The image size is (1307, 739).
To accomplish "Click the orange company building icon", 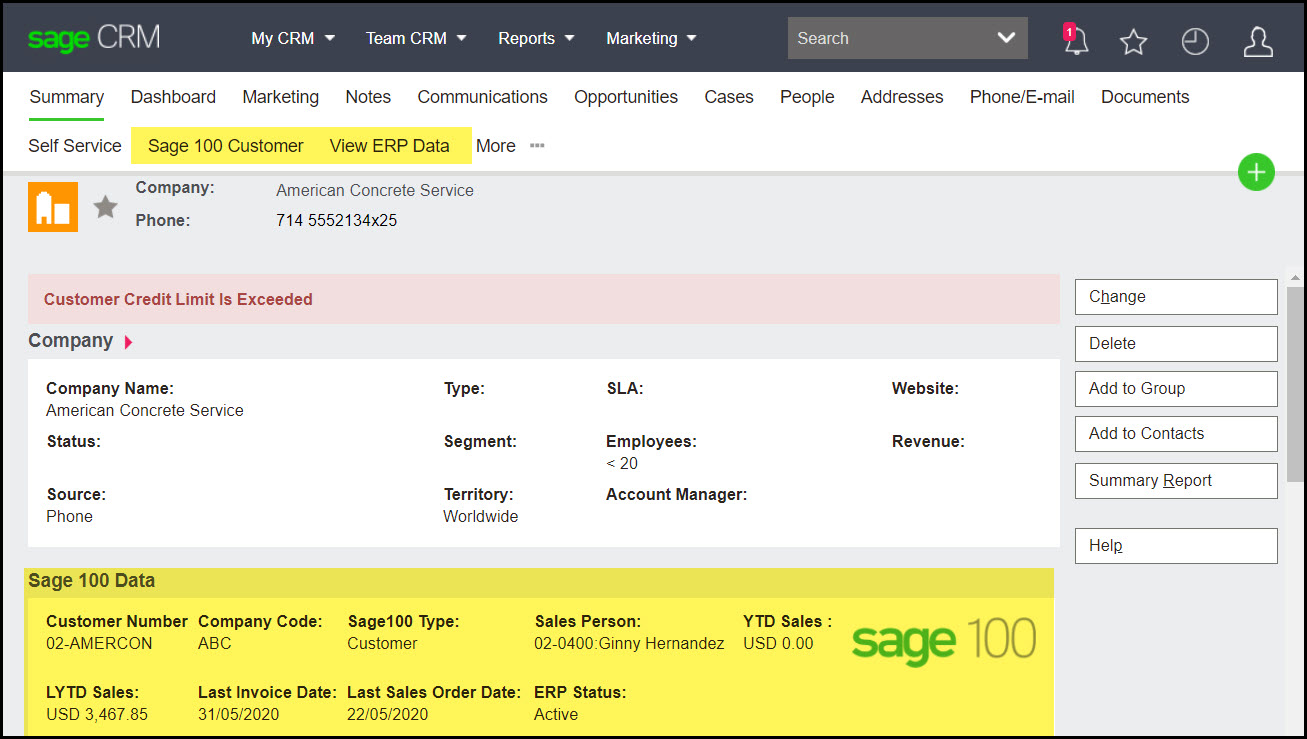I will [x=52, y=206].
